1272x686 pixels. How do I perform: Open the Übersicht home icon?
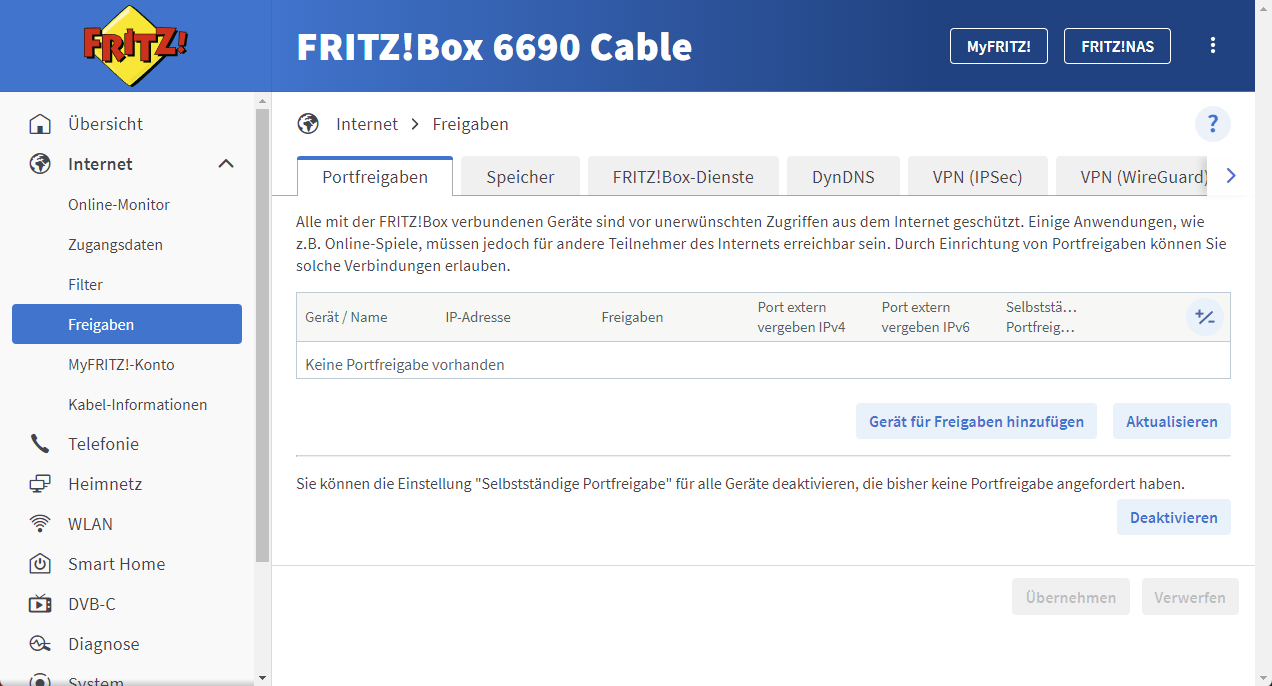pyautogui.click(x=39, y=123)
